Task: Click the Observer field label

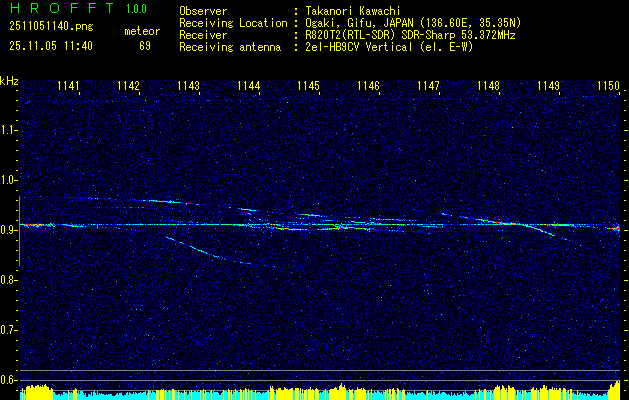Action: pyautogui.click(x=203, y=11)
